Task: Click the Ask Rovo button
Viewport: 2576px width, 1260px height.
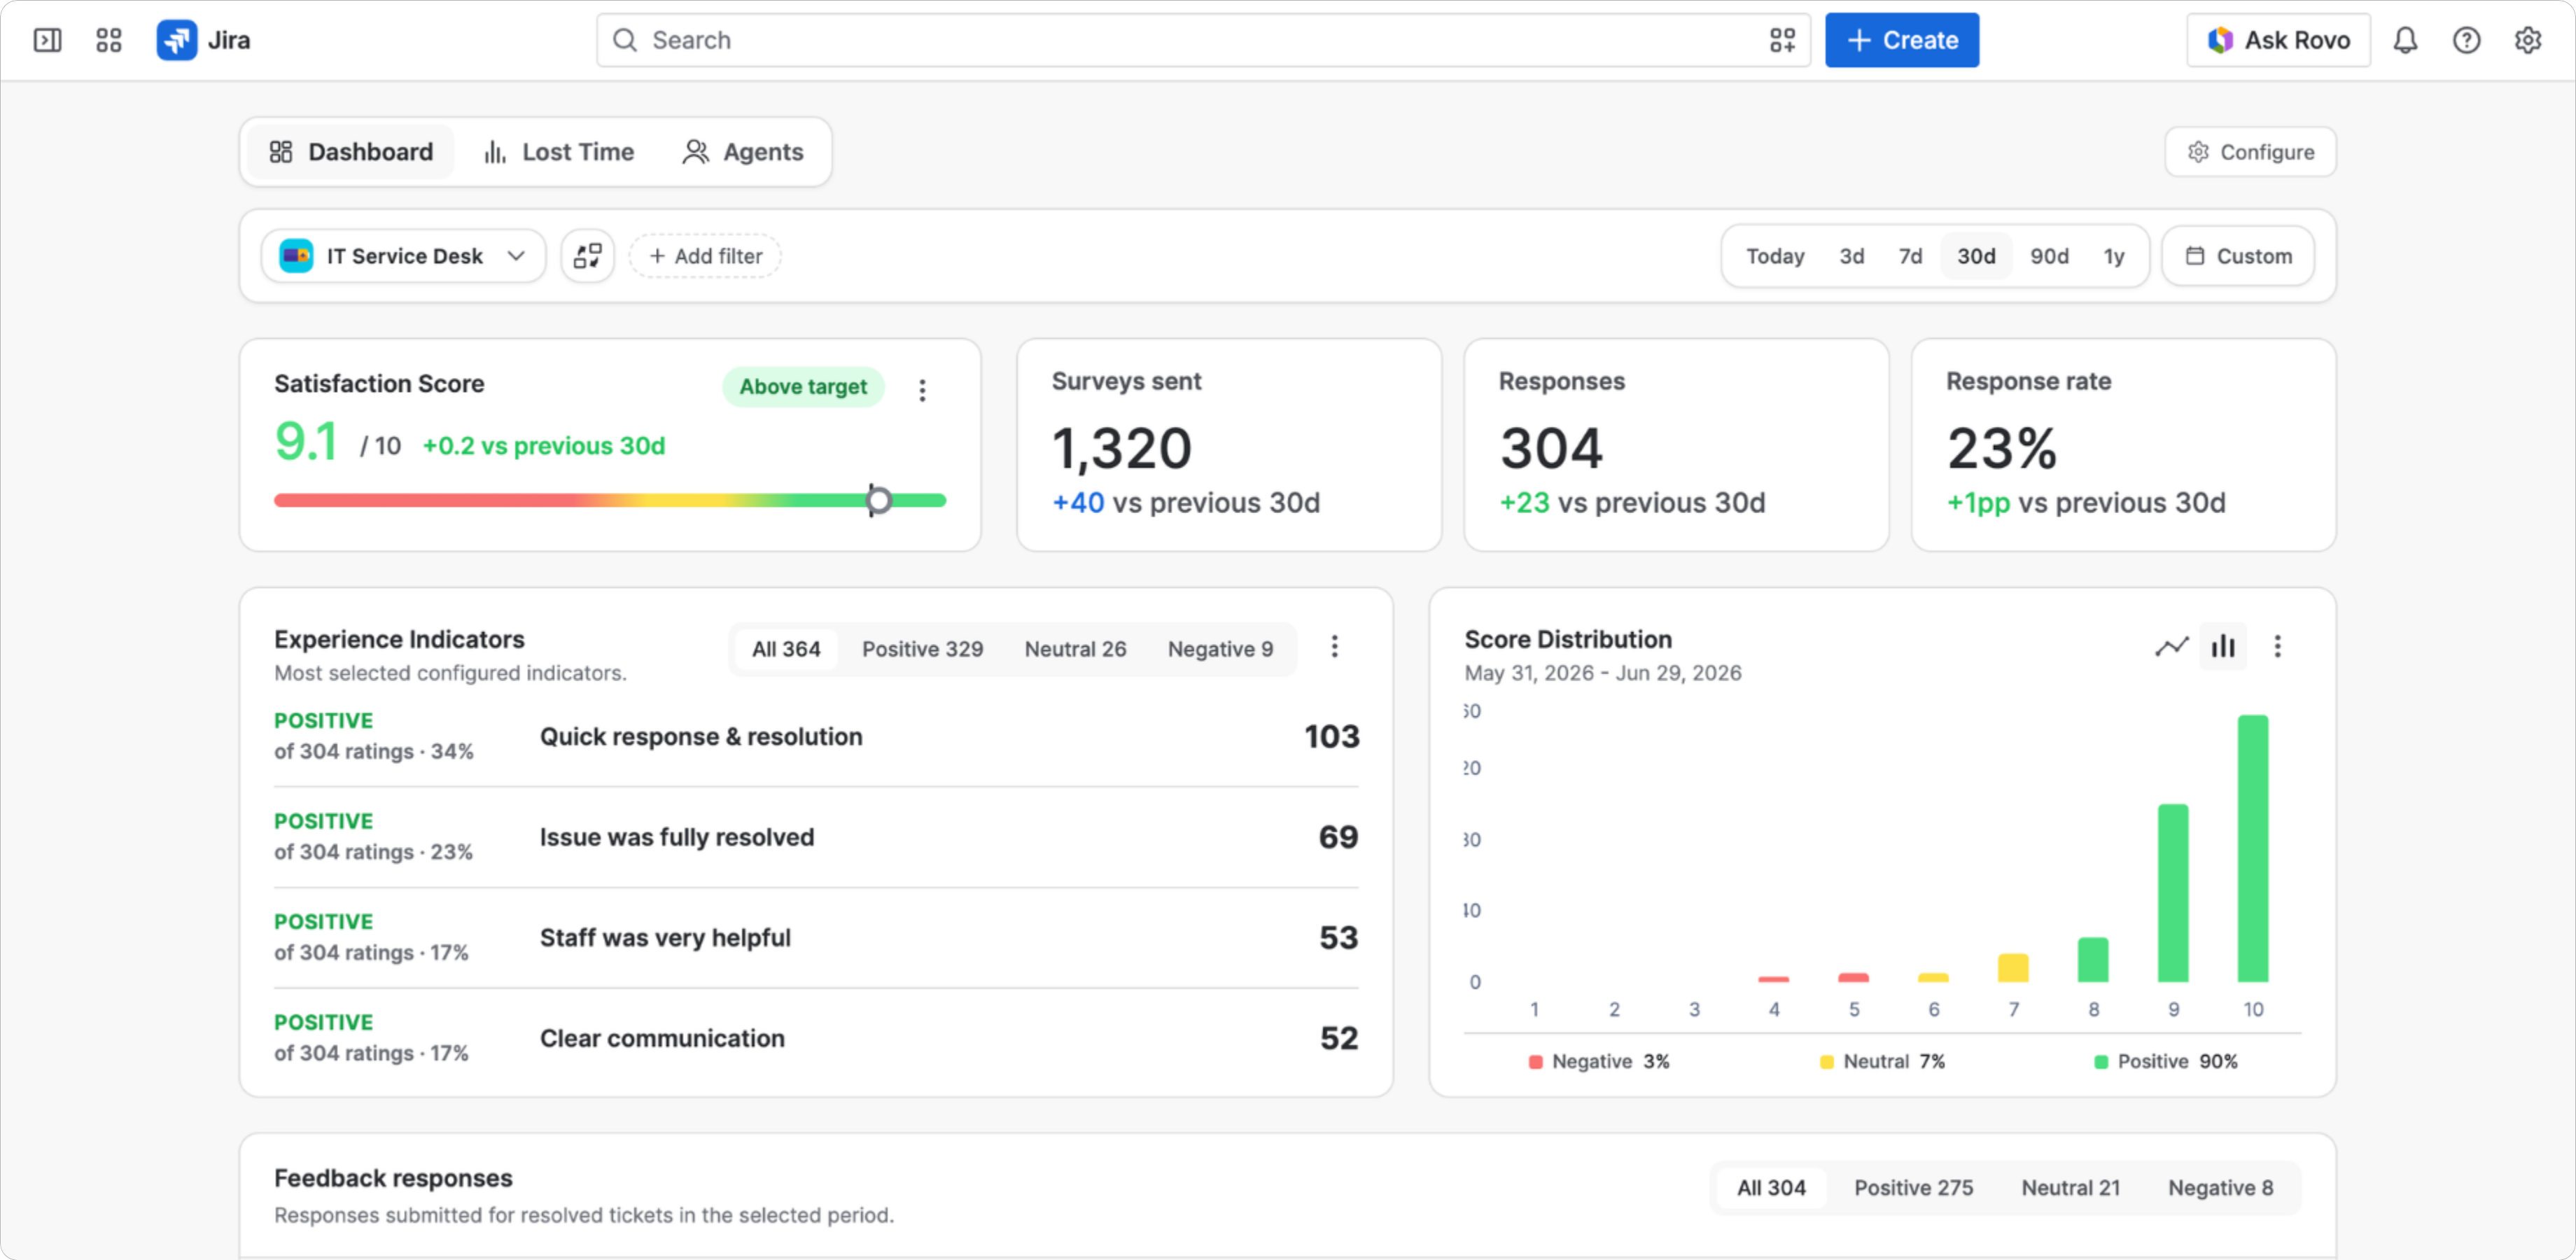Action: point(2278,40)
